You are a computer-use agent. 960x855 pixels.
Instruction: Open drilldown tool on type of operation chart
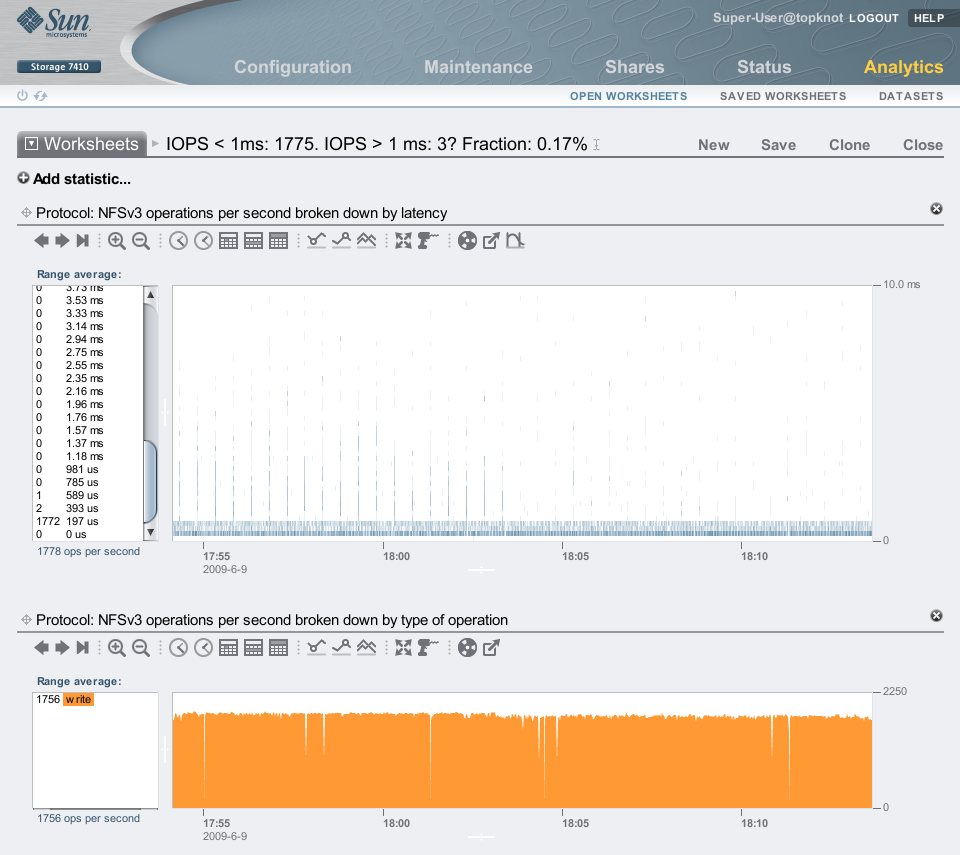coord(428,648)
